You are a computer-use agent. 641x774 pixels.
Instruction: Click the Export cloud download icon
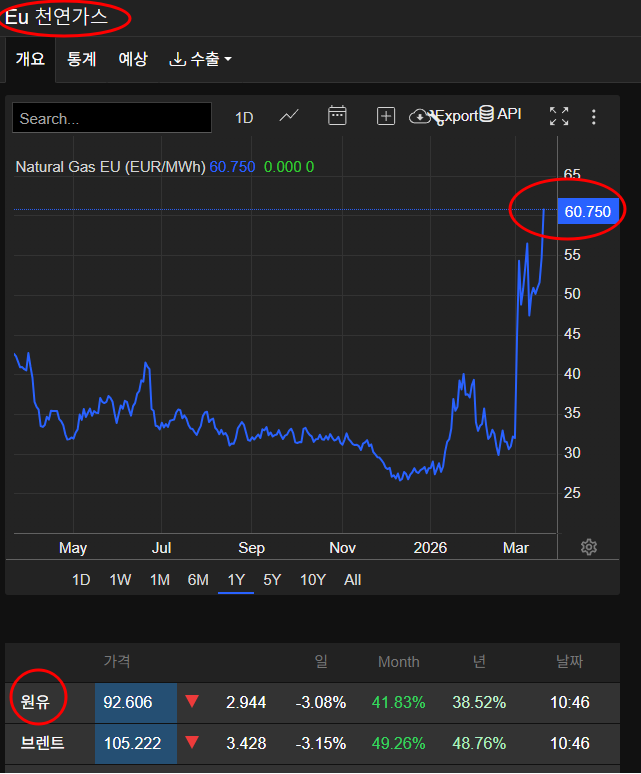pyautogui.click(x=420, y=116)
